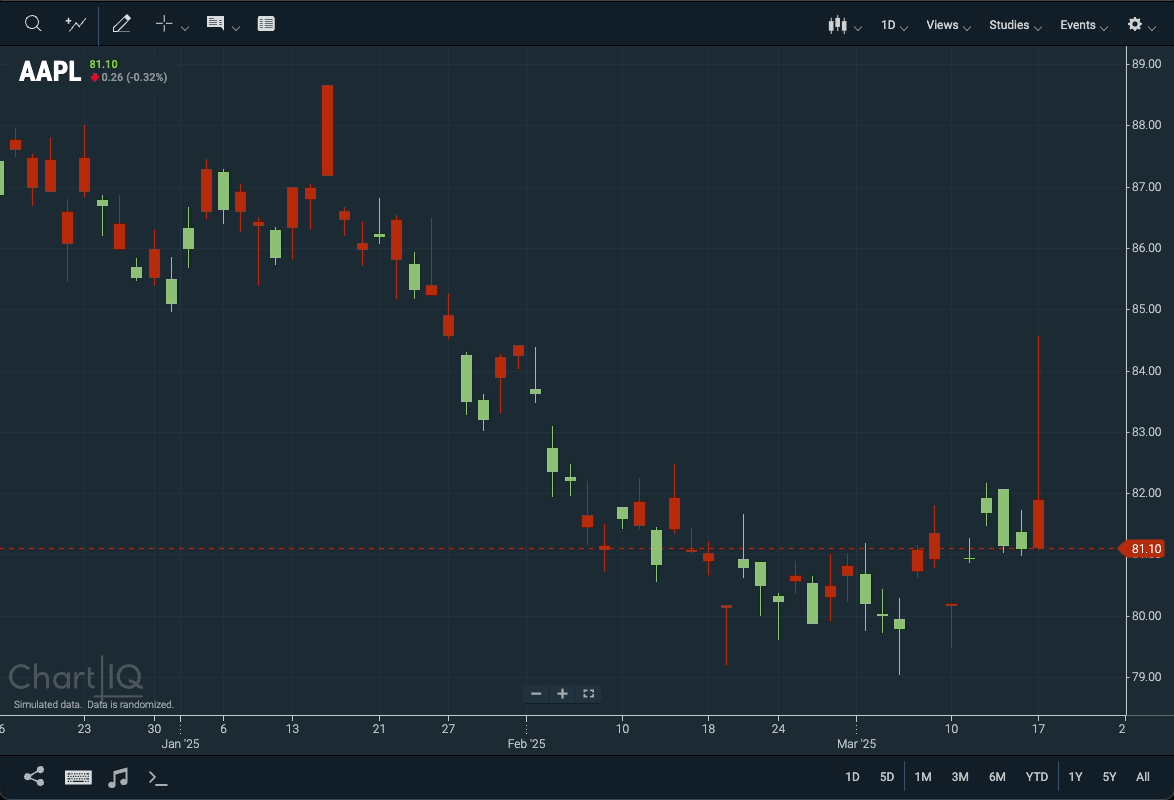
Task: Click the tall red candle near 88.00
Action: (x=327, y=130)
